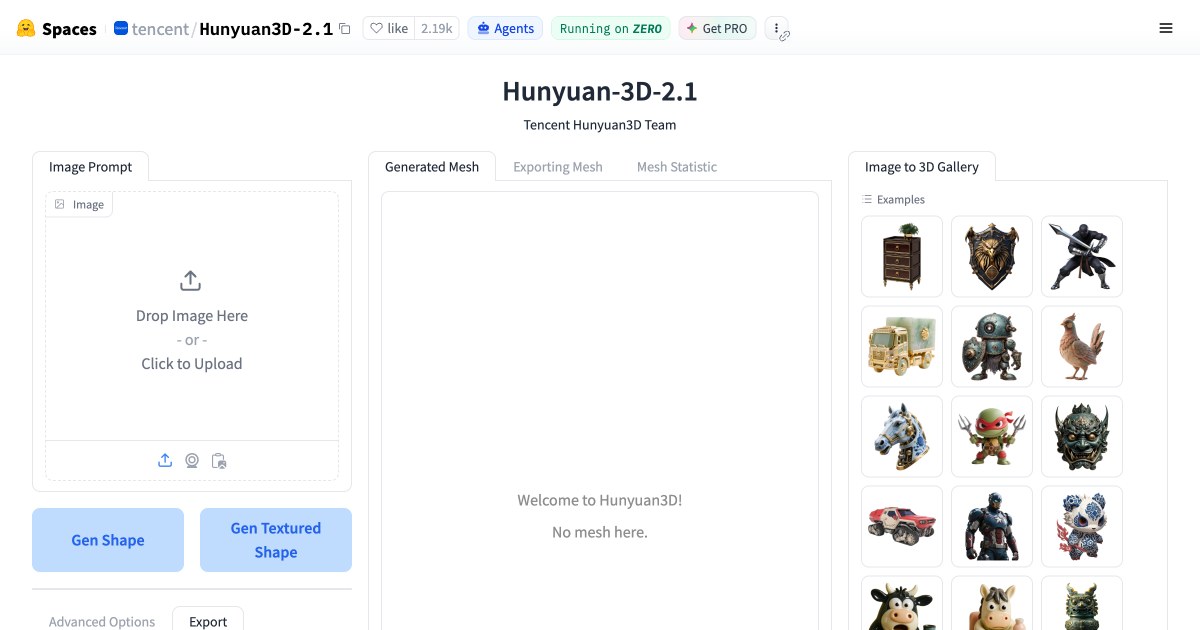The height and width of the screenshot is (630, 1200).
Task: Select the cartoon cow example thumbnail
Action: pyautogui.click(x=902, y=604)
